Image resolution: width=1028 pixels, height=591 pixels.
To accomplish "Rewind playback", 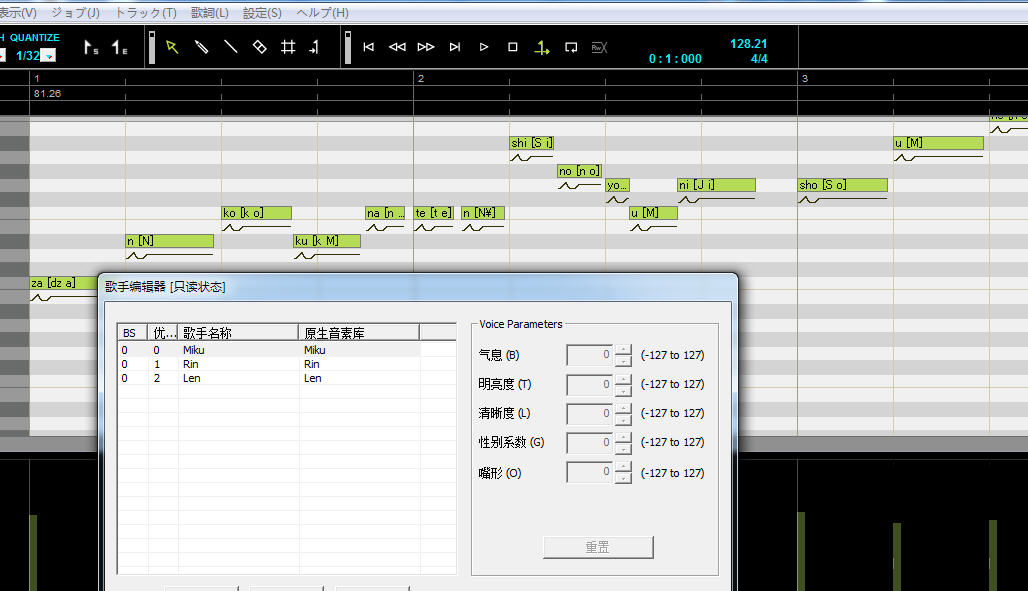I will point(397,47).
